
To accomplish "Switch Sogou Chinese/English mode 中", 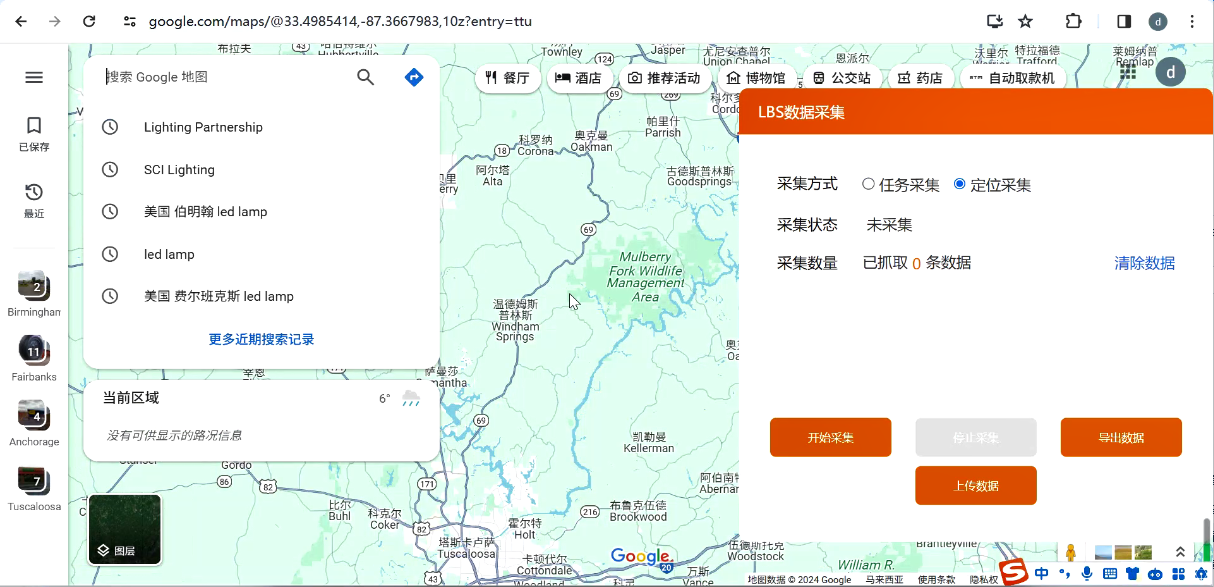I will click(x=1042, y=573).
